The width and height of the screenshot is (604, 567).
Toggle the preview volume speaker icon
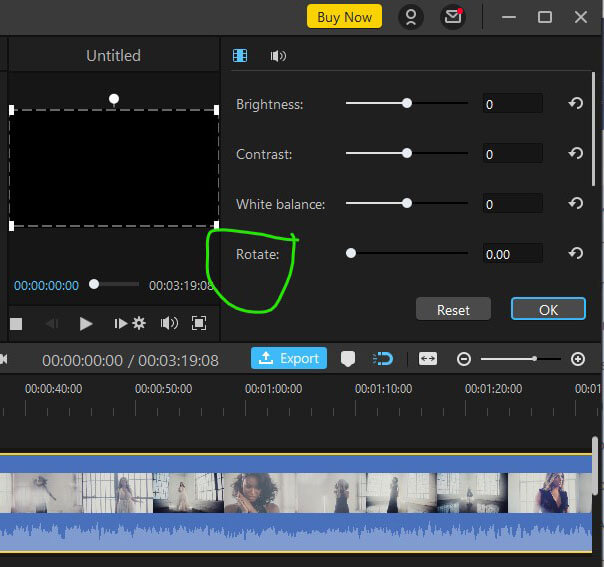169,323
